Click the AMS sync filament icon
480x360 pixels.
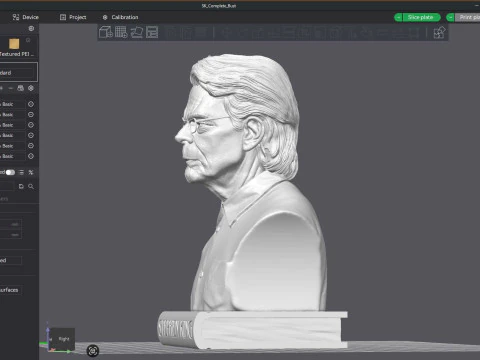[x=20, y=88]
